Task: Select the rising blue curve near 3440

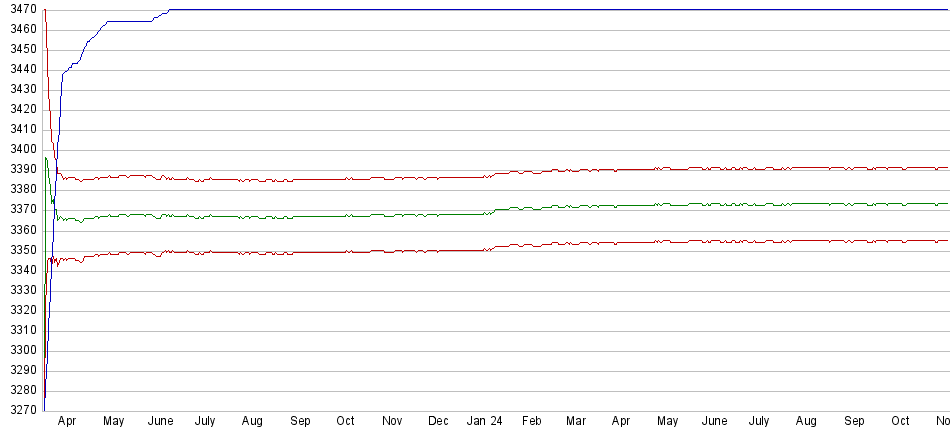Action: tap(70, 68)
